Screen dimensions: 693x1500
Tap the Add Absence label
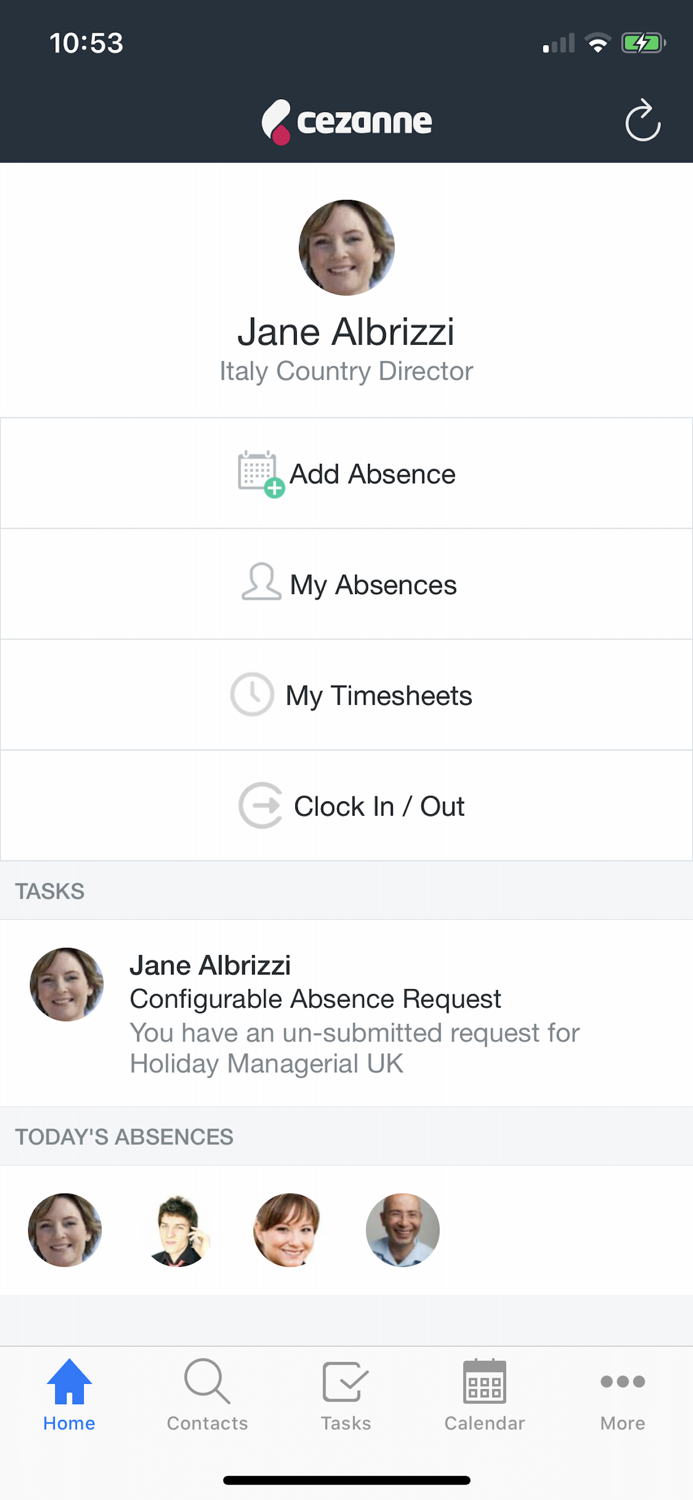point(373,474)
